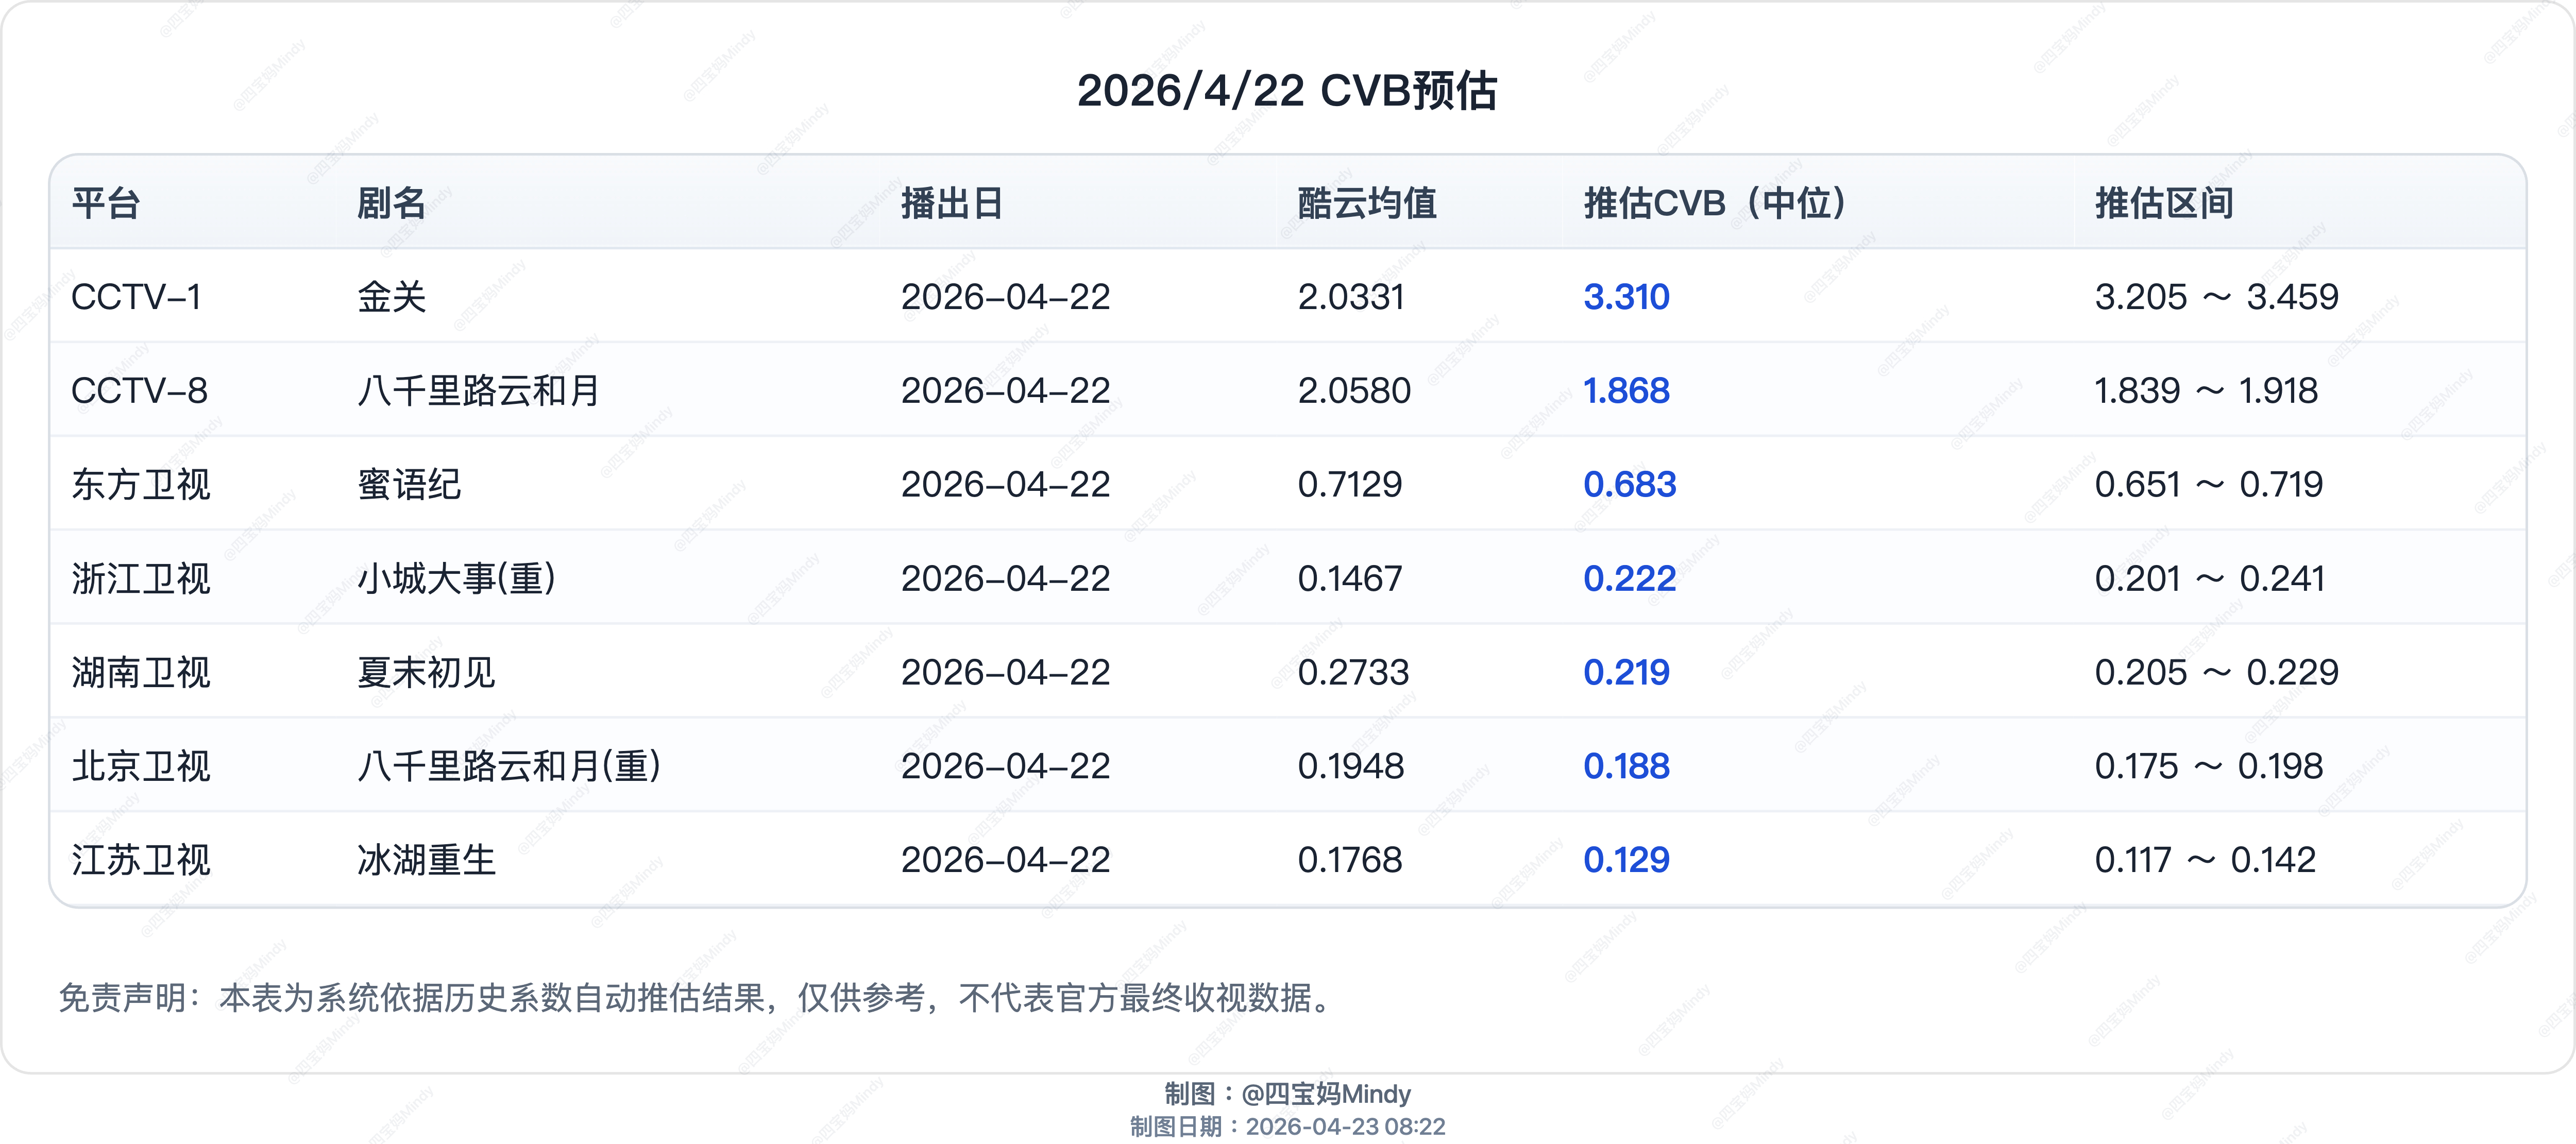Select the 冰湖重生 drama name cell
2576x1144 pixels.
(426, 860)
